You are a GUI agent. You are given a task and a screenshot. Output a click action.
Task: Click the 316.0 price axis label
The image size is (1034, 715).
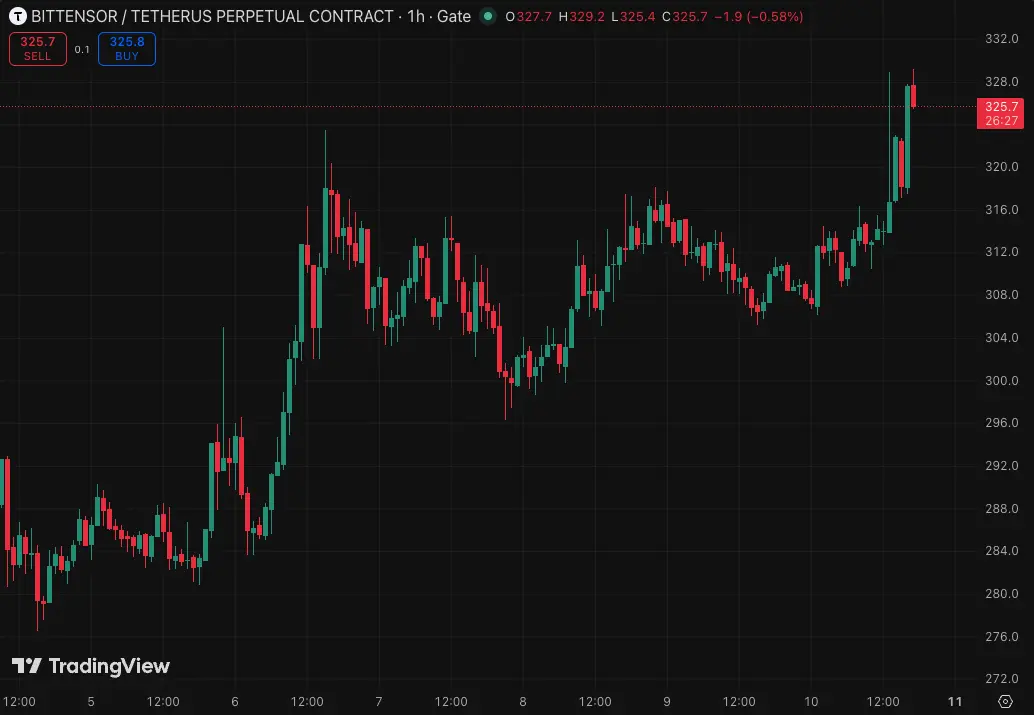1002,210
